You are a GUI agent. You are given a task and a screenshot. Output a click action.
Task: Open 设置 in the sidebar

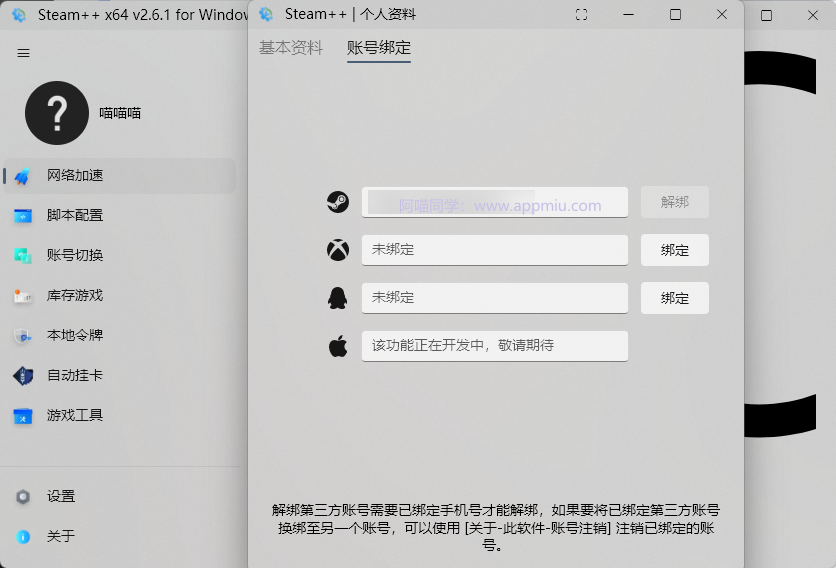pyautogui.click(x=119, y=497)
